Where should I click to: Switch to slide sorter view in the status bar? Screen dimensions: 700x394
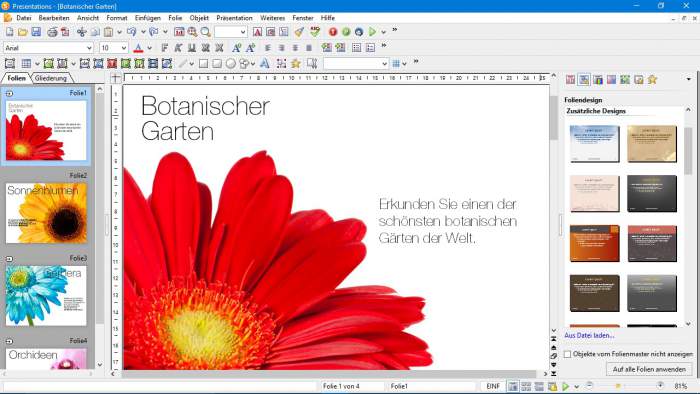point(526,386)
